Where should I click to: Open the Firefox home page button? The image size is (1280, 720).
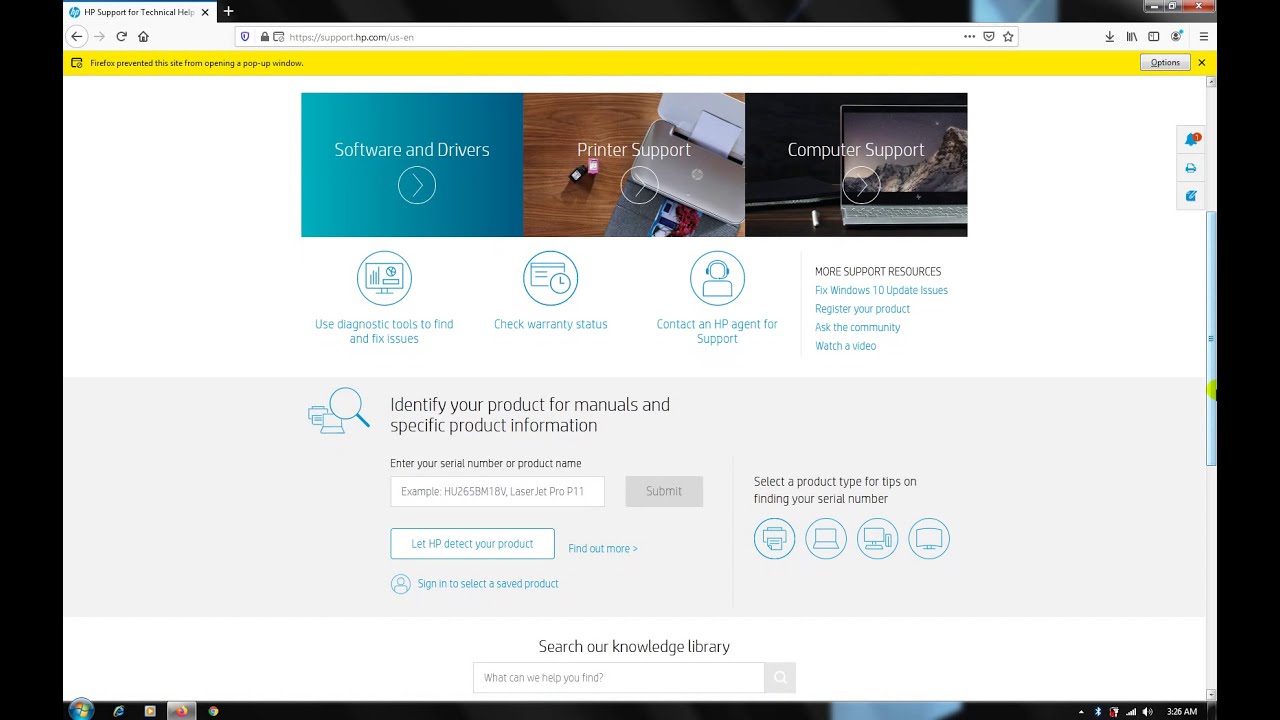[143, 36]
